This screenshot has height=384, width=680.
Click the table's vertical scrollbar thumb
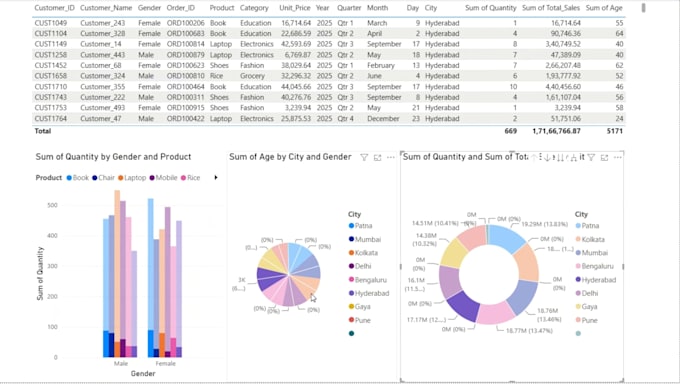pos(644,7)
